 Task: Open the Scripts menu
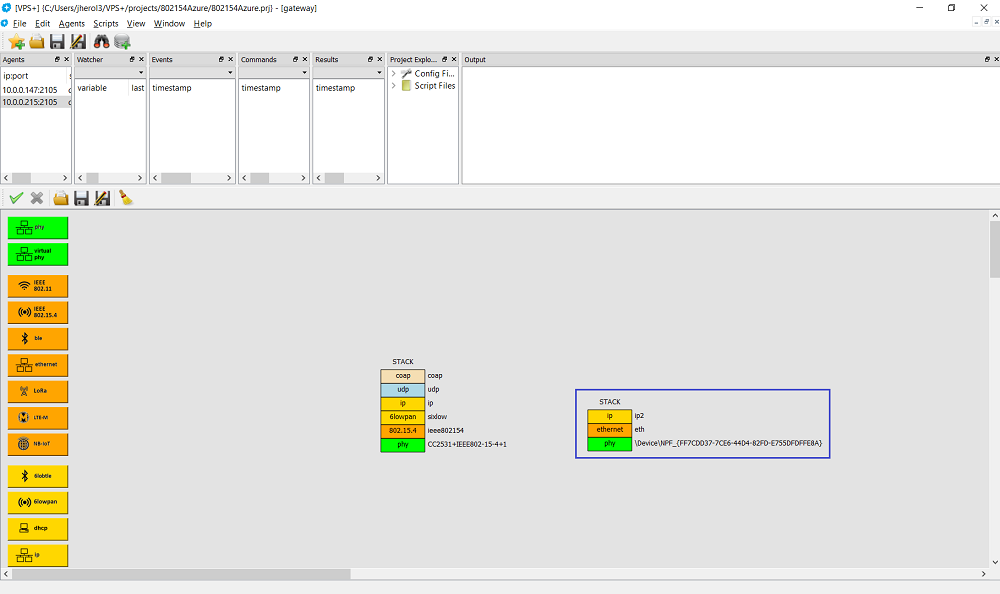(x=105, y=23)
